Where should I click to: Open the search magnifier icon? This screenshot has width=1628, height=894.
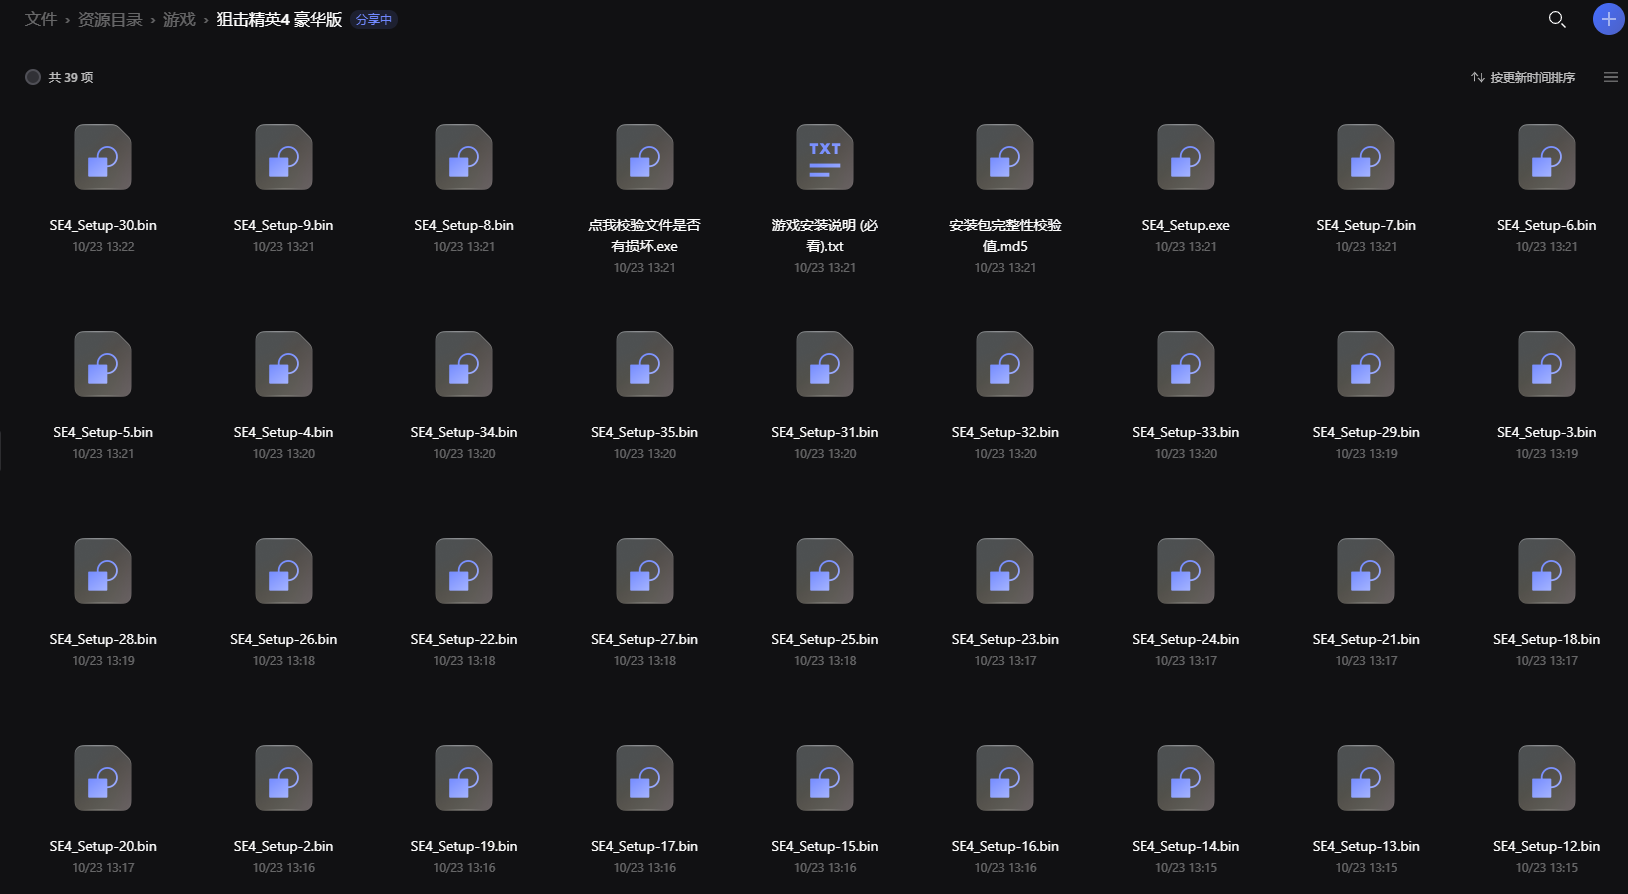(1557, 19)
